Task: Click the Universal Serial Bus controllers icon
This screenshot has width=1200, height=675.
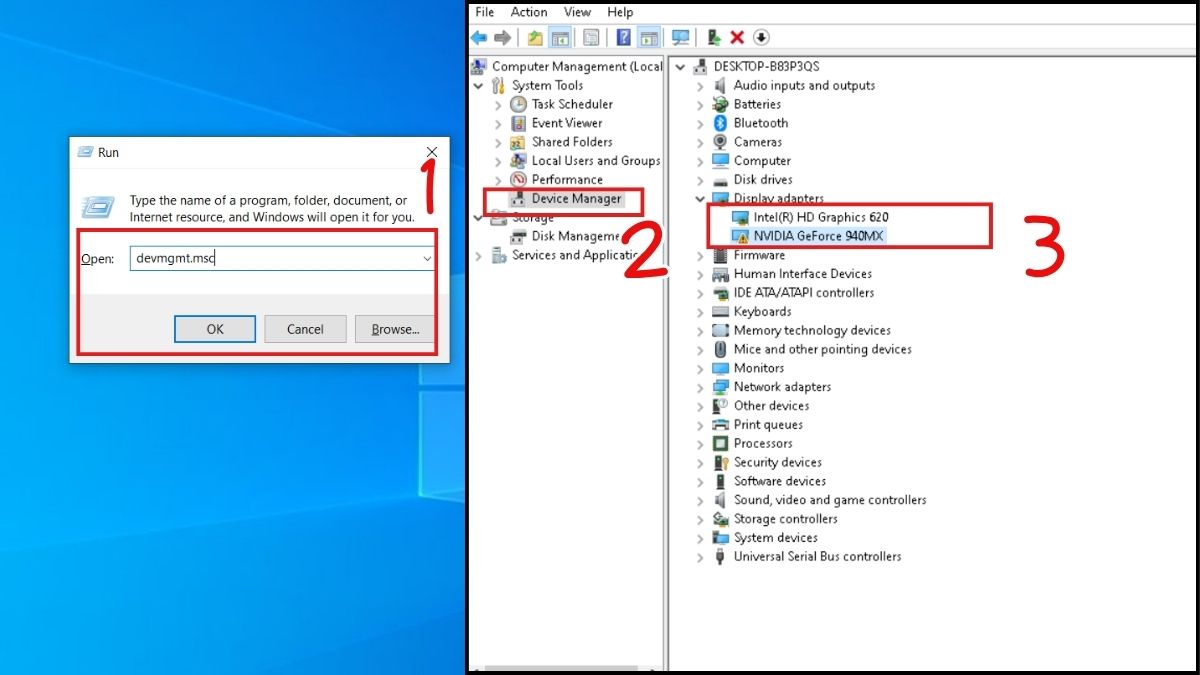Action: [720, 557]
